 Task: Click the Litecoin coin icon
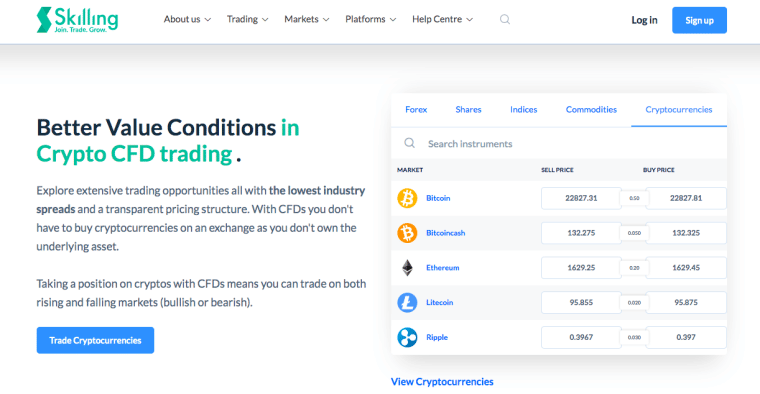(x=407, y=302)
